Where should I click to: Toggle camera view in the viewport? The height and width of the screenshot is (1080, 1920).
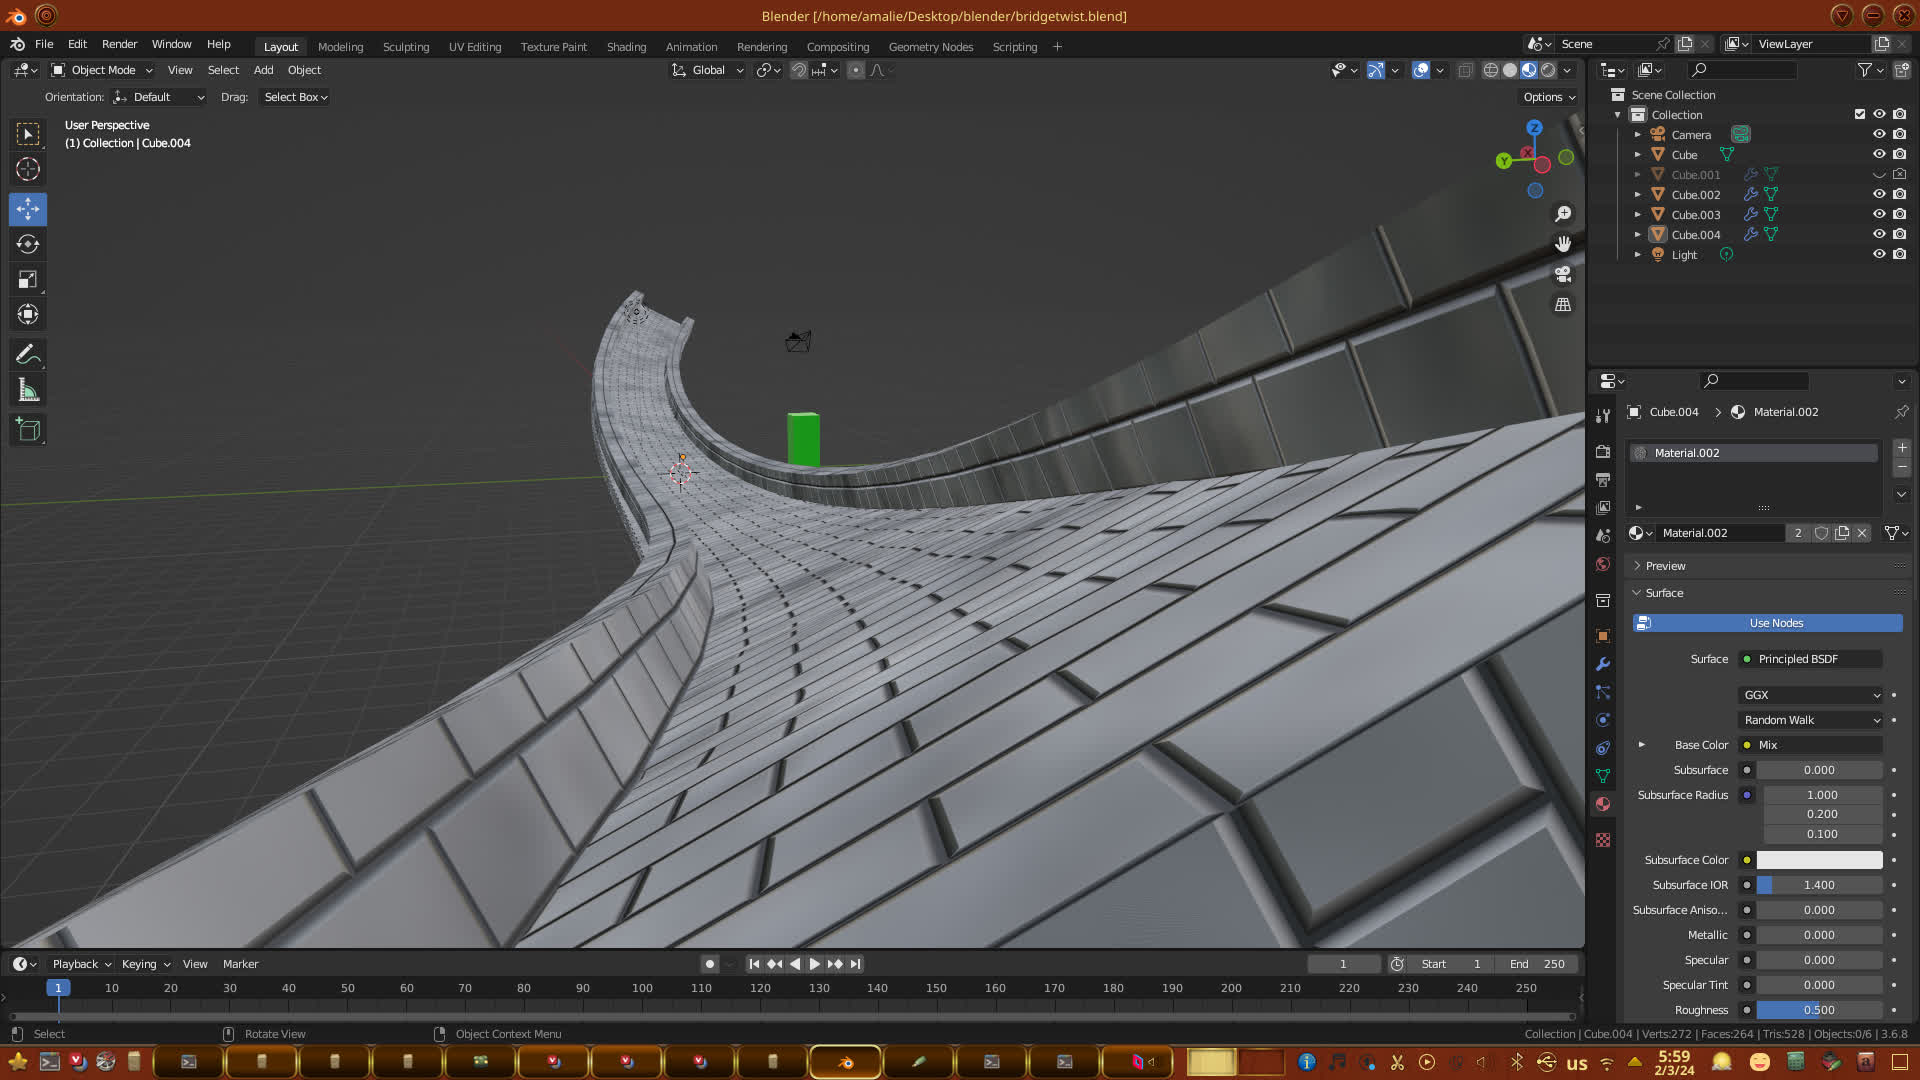pyautogui.click(x=1563, y=274)
